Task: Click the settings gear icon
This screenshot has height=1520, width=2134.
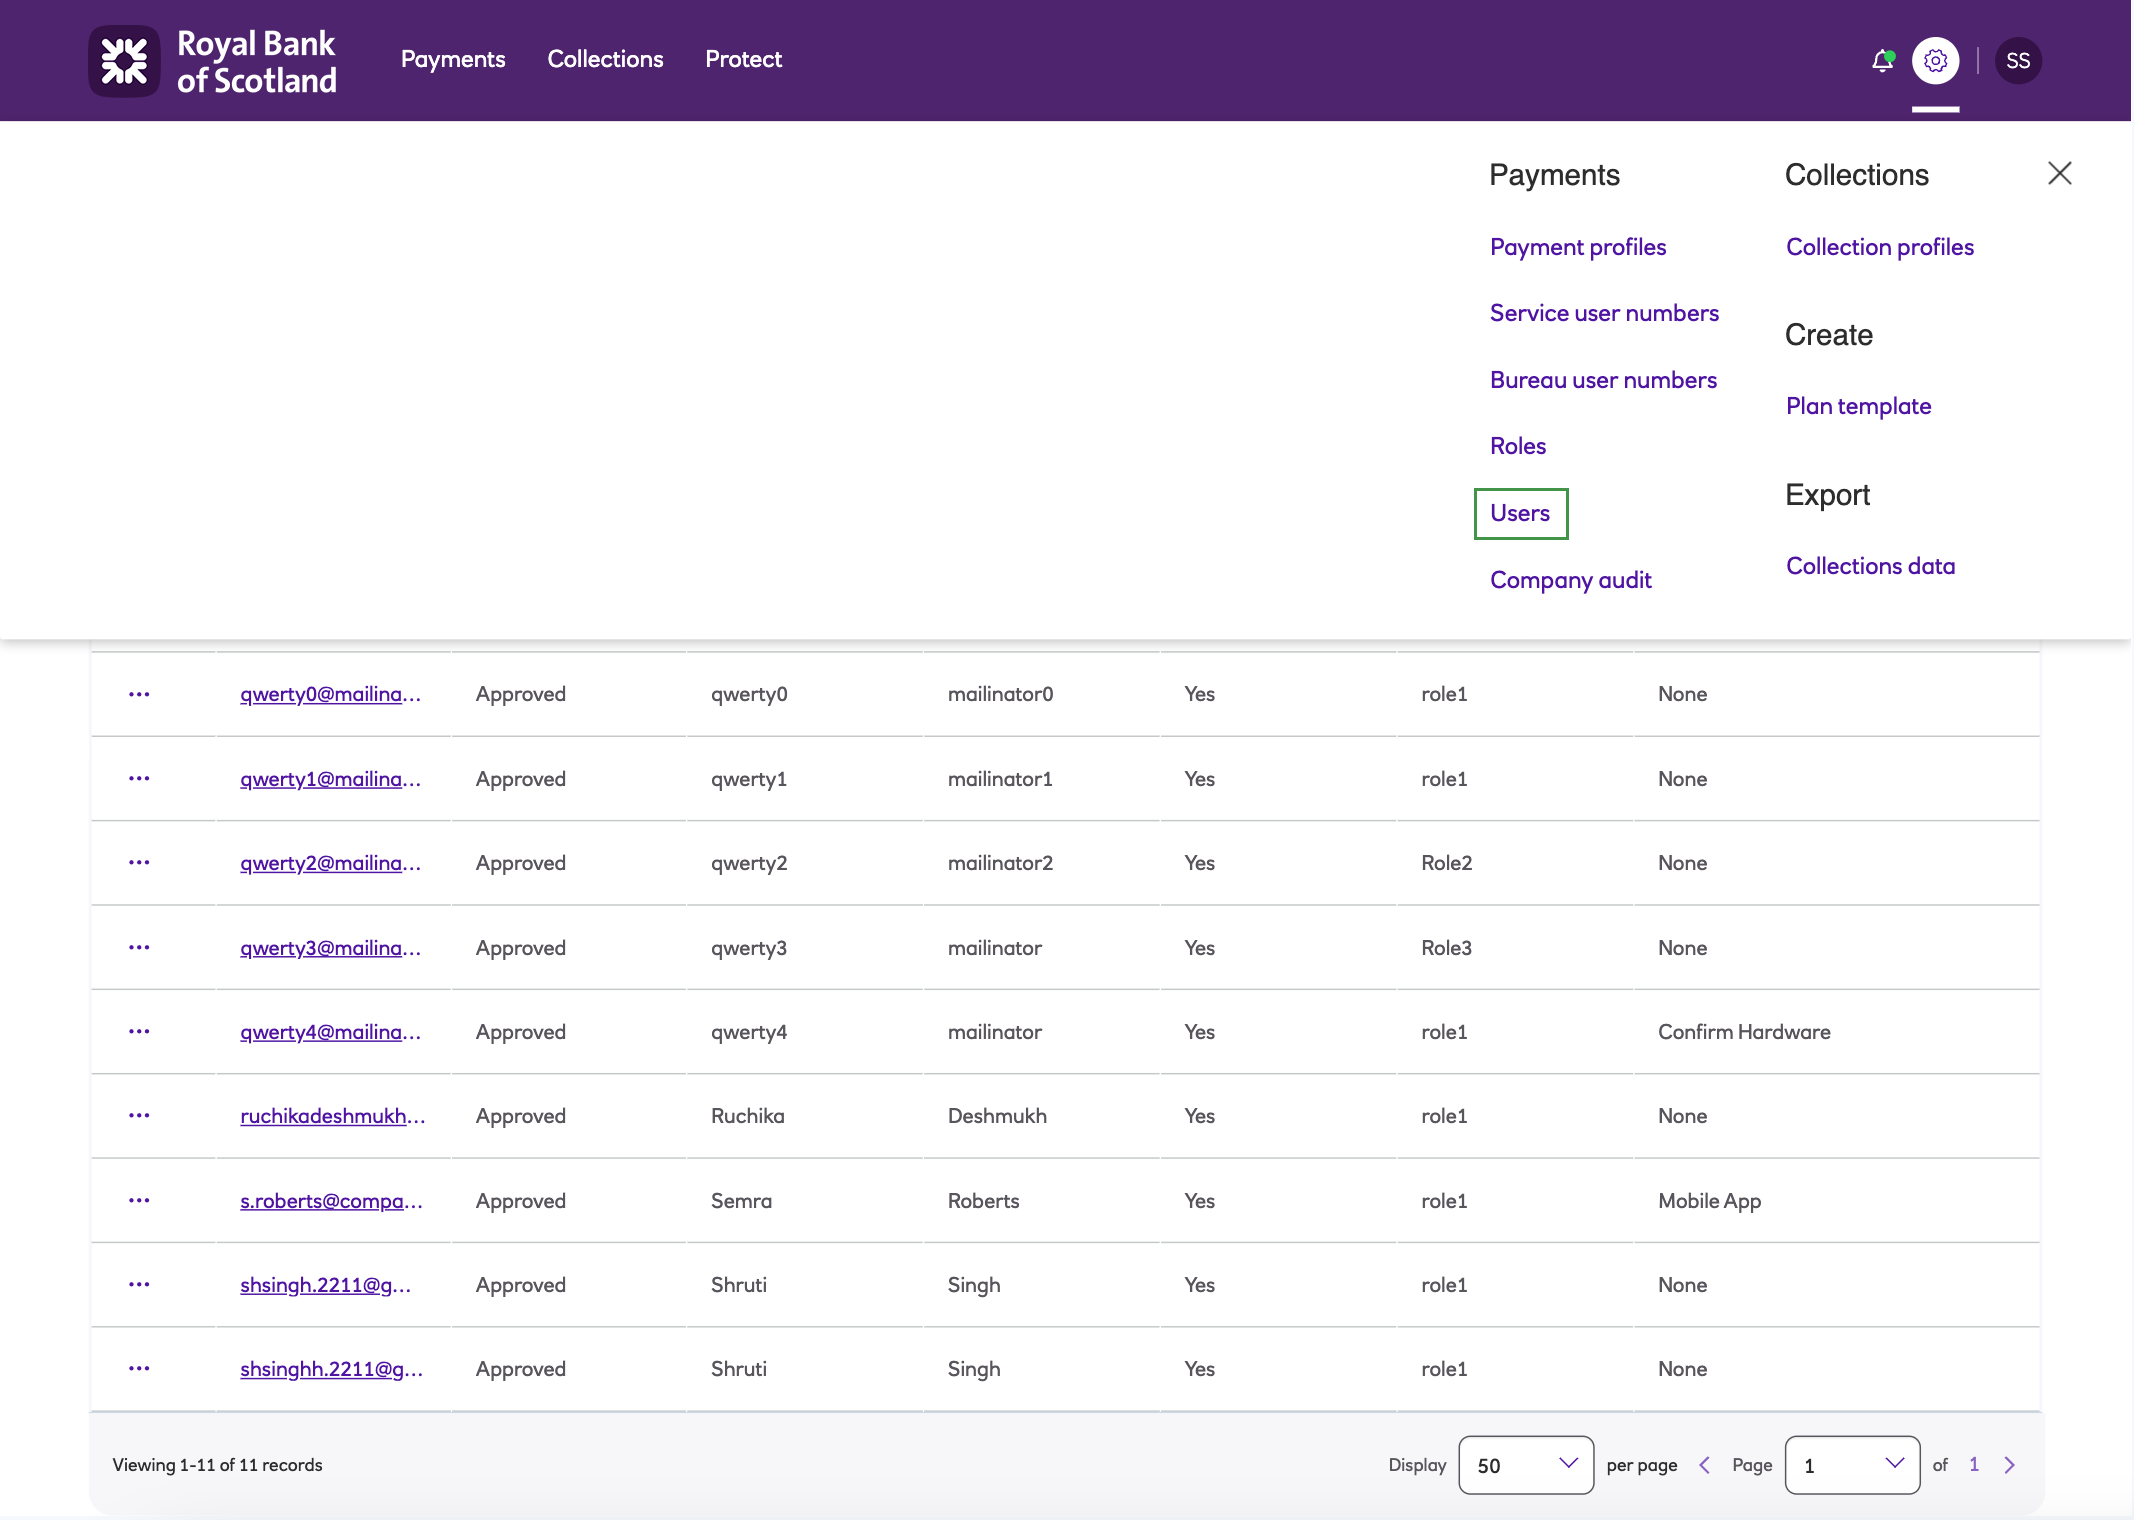Action: (x=1935, y=61)
